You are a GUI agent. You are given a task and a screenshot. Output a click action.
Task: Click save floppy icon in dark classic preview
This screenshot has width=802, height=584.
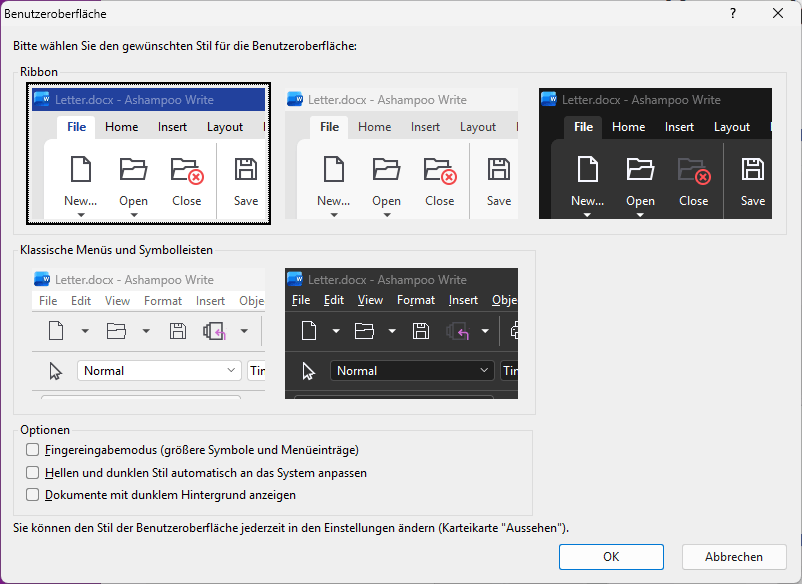[421, 331]
